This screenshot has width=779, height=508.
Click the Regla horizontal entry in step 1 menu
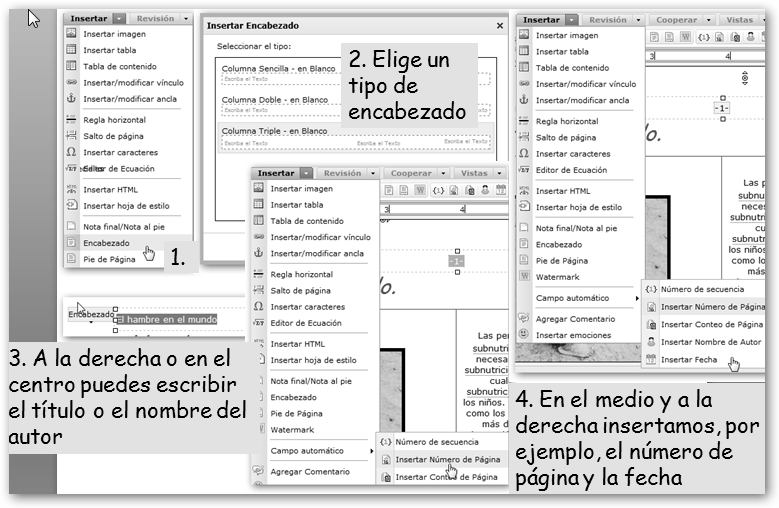(x=114, y=119)
